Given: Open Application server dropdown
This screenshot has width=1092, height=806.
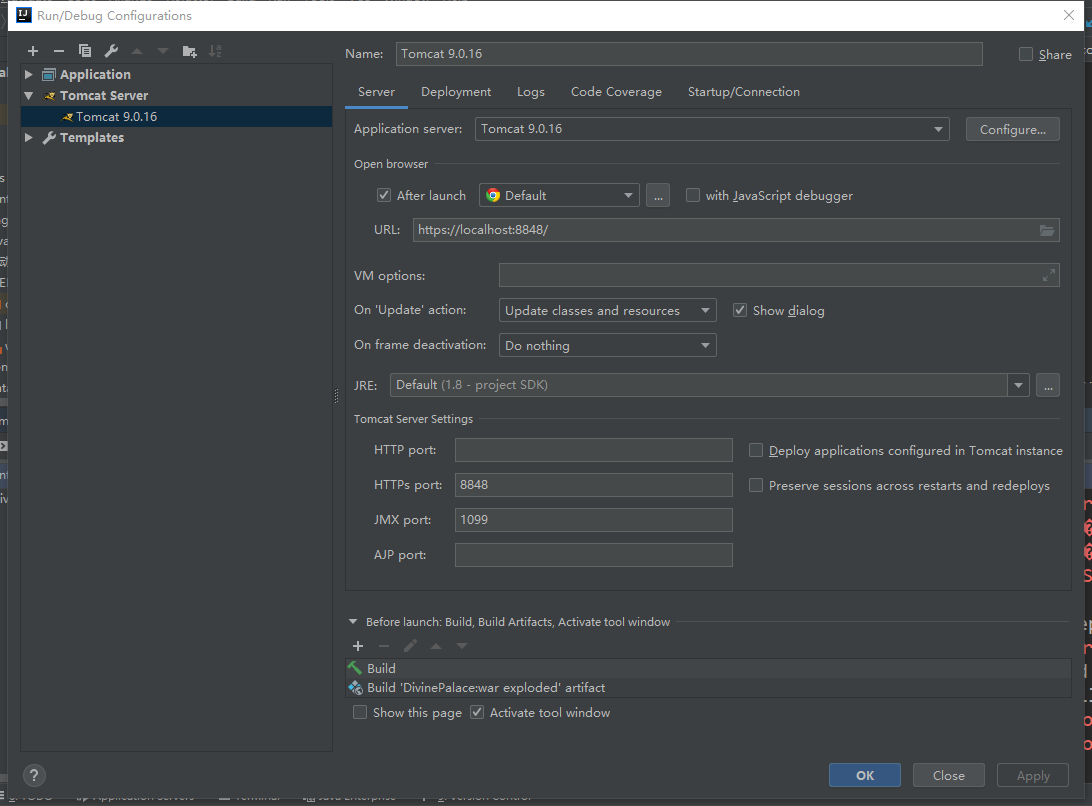Looking at the screenshot, I should click(712, 129).
